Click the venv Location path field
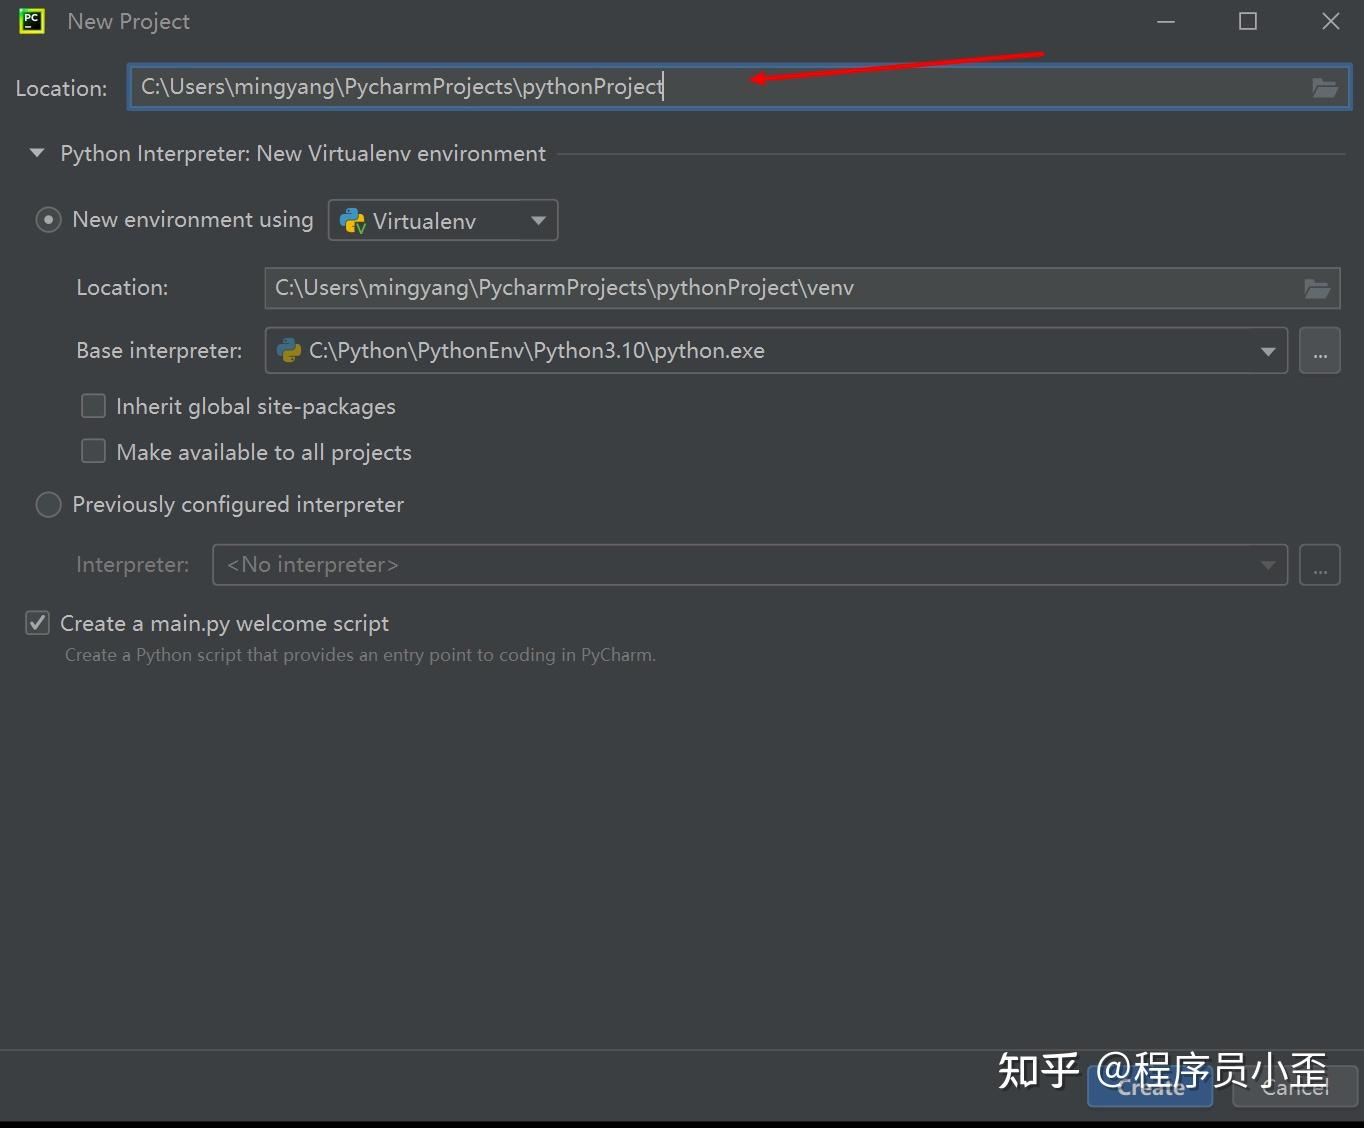The image size is (1364, 1128). pos(802,289)
